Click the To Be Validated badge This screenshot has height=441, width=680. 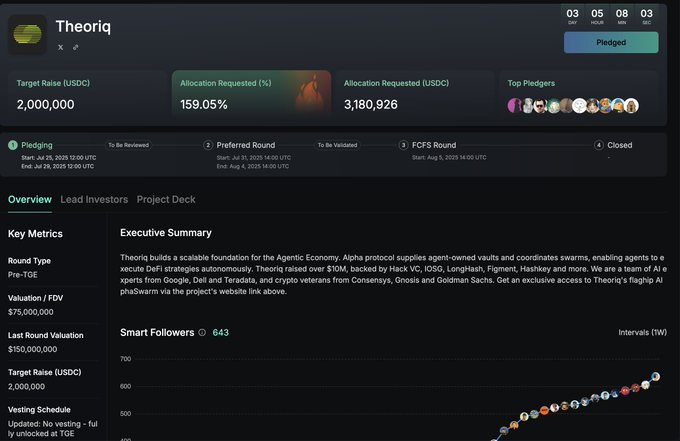(337, 145)
